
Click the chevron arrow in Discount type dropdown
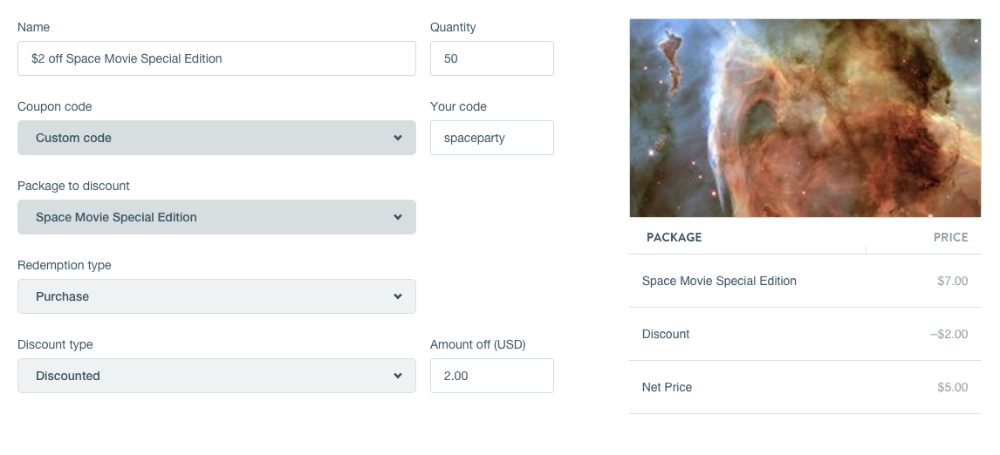pos(397,376)
